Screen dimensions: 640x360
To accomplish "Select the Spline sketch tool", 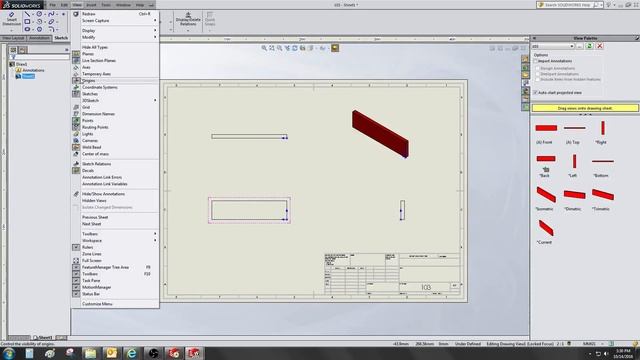I will pyautogui.click(x=51, y=14).
